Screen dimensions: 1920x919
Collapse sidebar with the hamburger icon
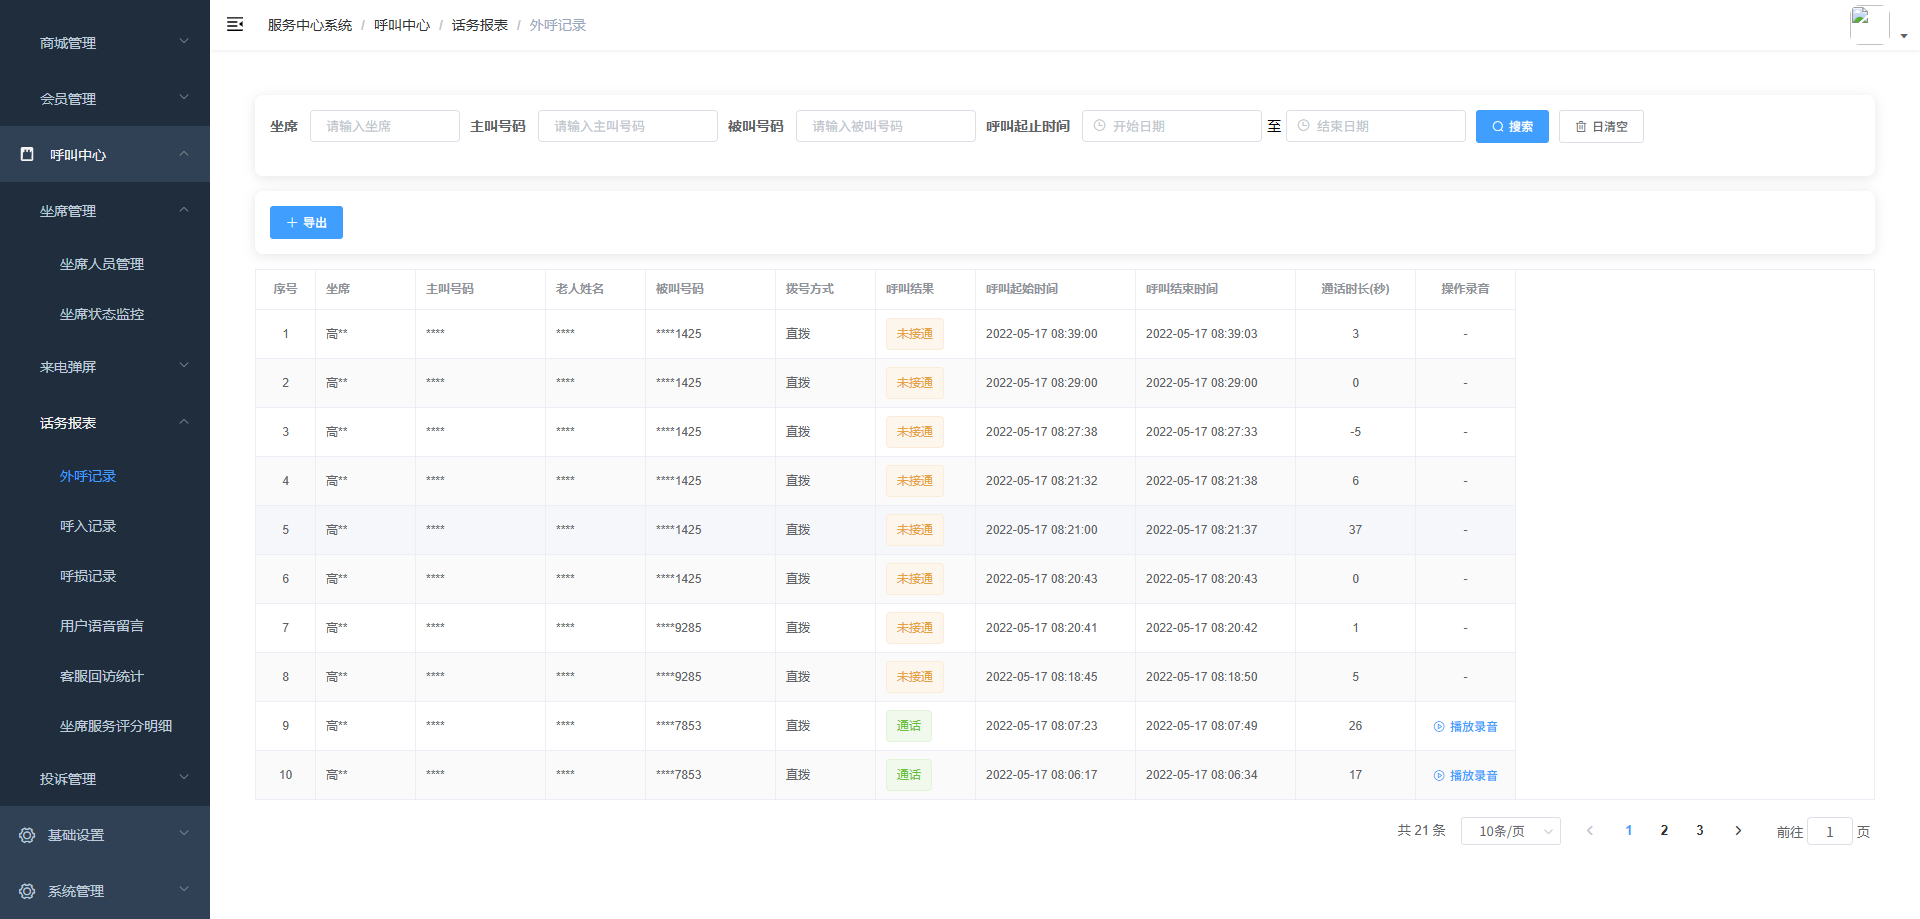tap(235, 25)
